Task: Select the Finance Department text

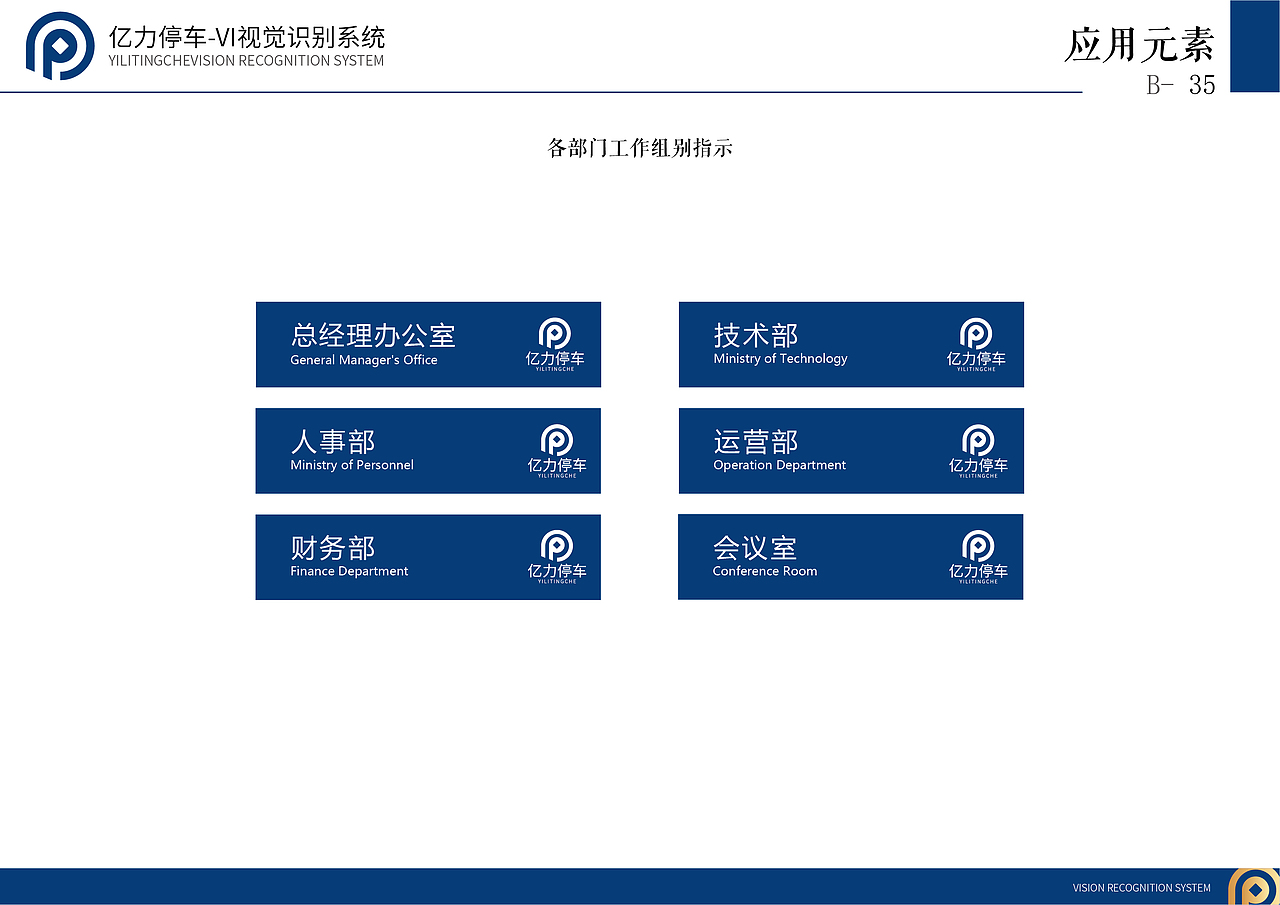Action: click(349, 572)
